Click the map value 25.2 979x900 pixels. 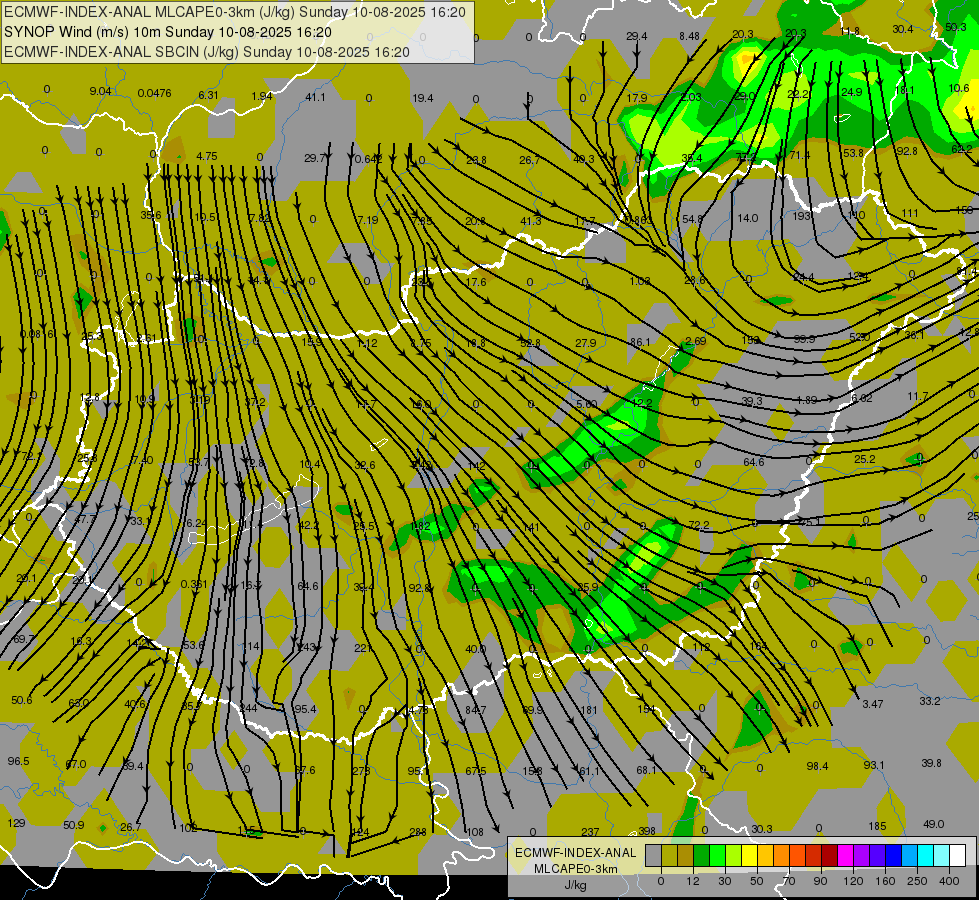click(865, 460)
